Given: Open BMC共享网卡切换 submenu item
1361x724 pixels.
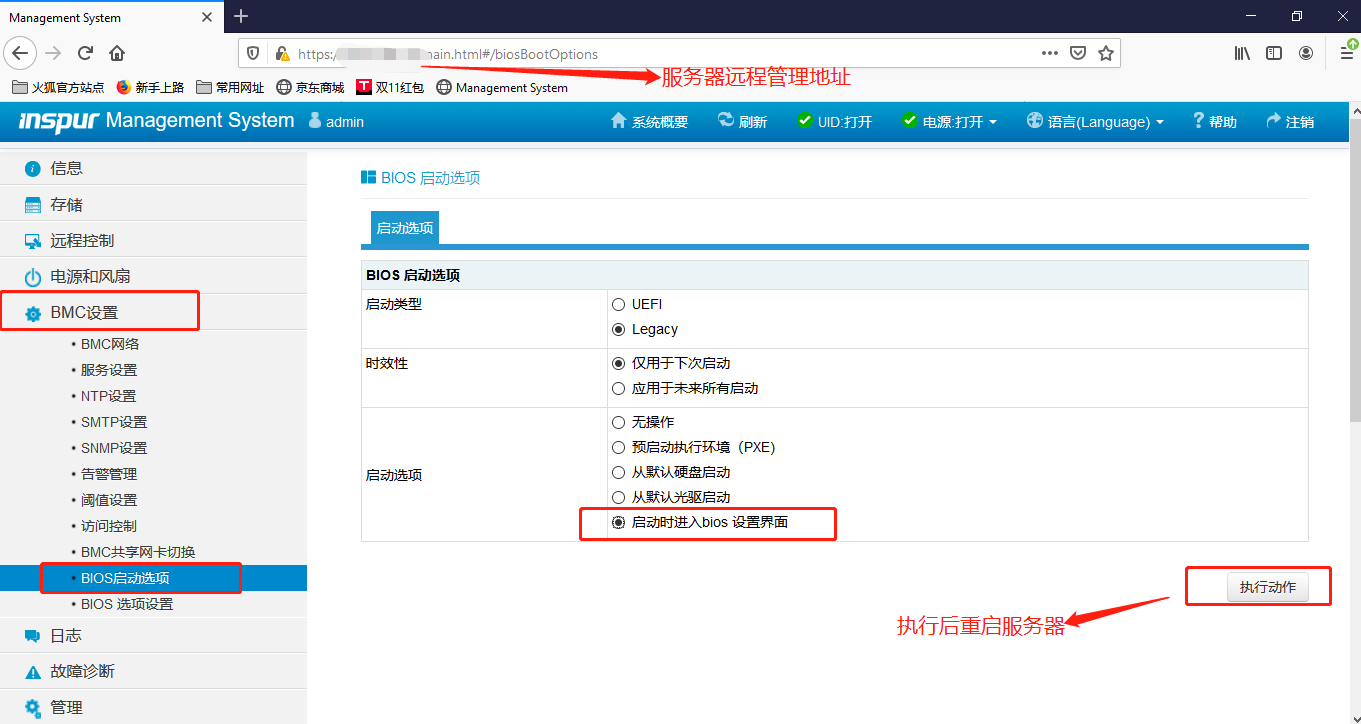Looking at the screenshot, I should click(x=138, y=552).
